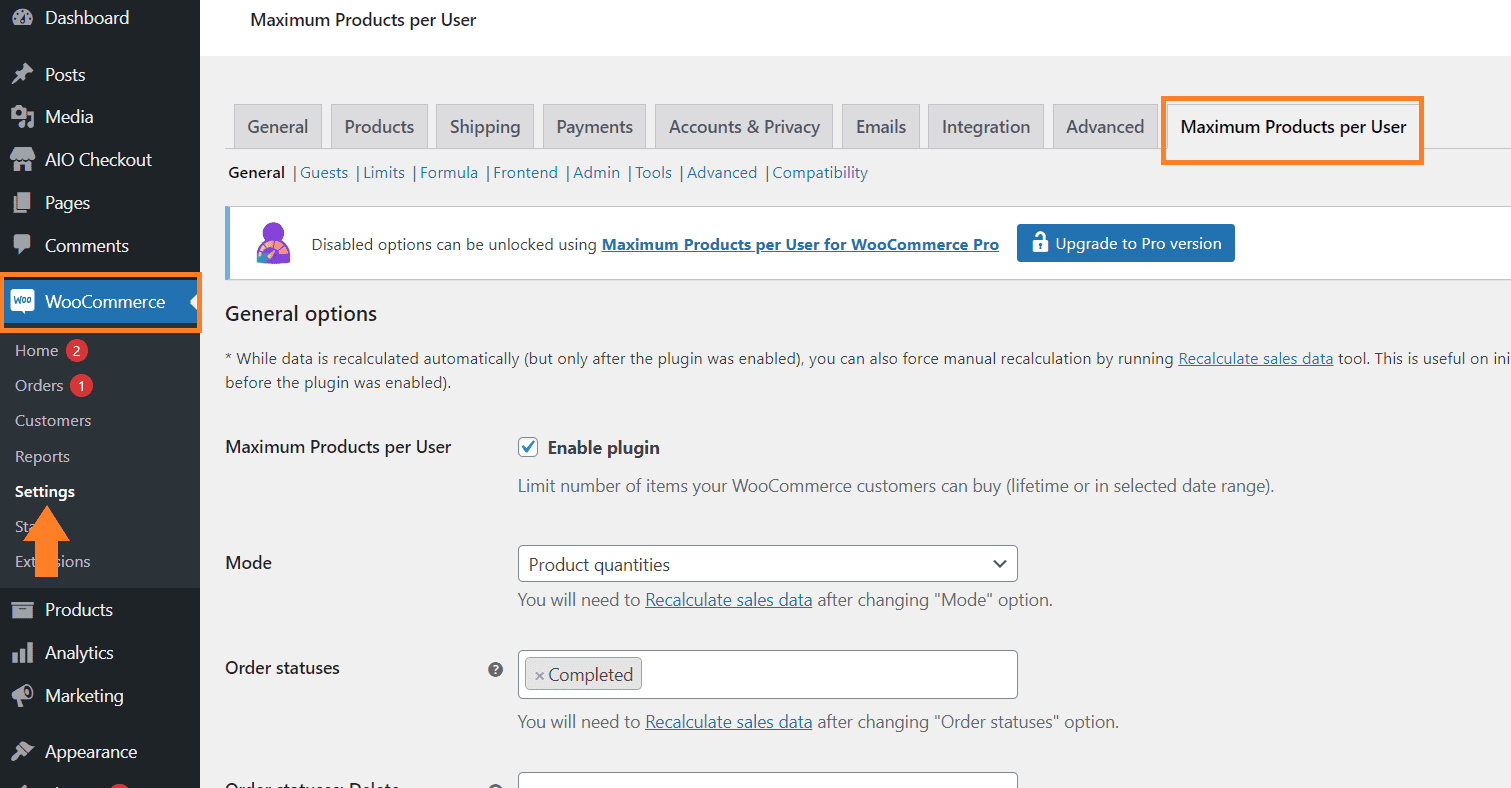
Task: Open WooCommerce Customers submenu item
Action: [x=53, y=420]
